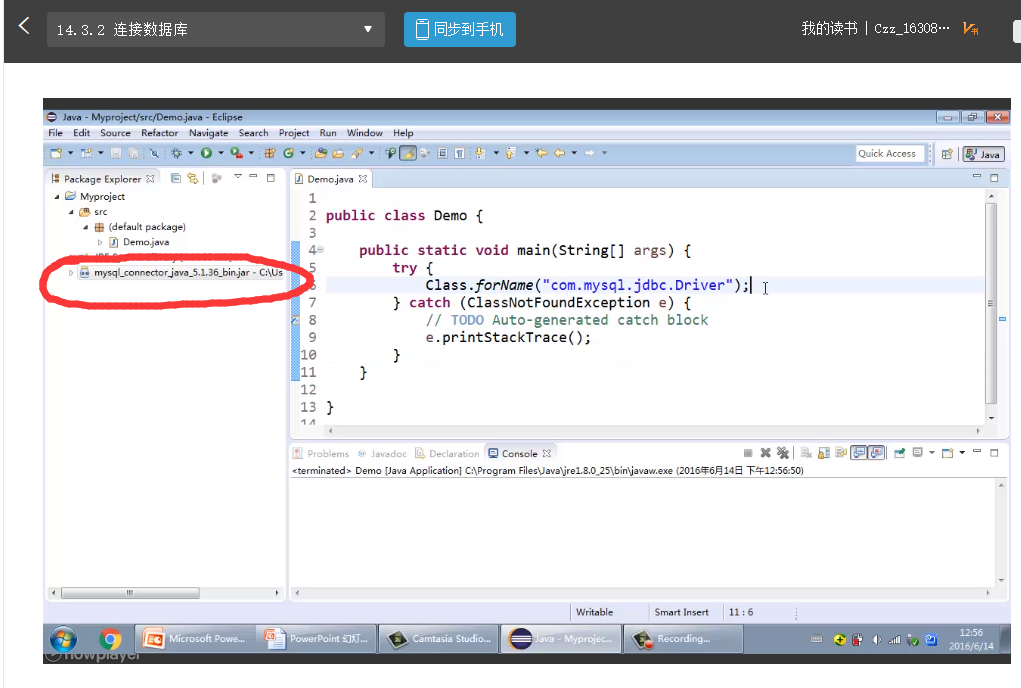Click the Run Last Tool icon
The height and width of the screenshot is (688, 1021).
pos(236,153)
